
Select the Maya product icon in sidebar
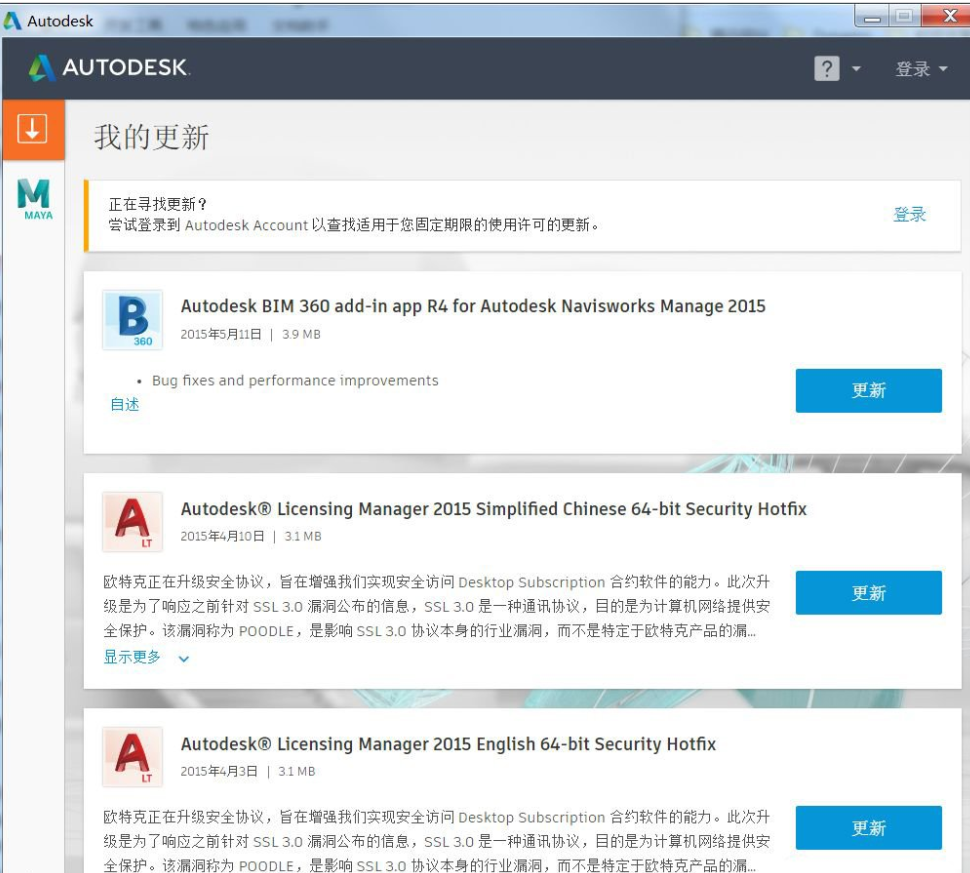click(x=34, y=199)
